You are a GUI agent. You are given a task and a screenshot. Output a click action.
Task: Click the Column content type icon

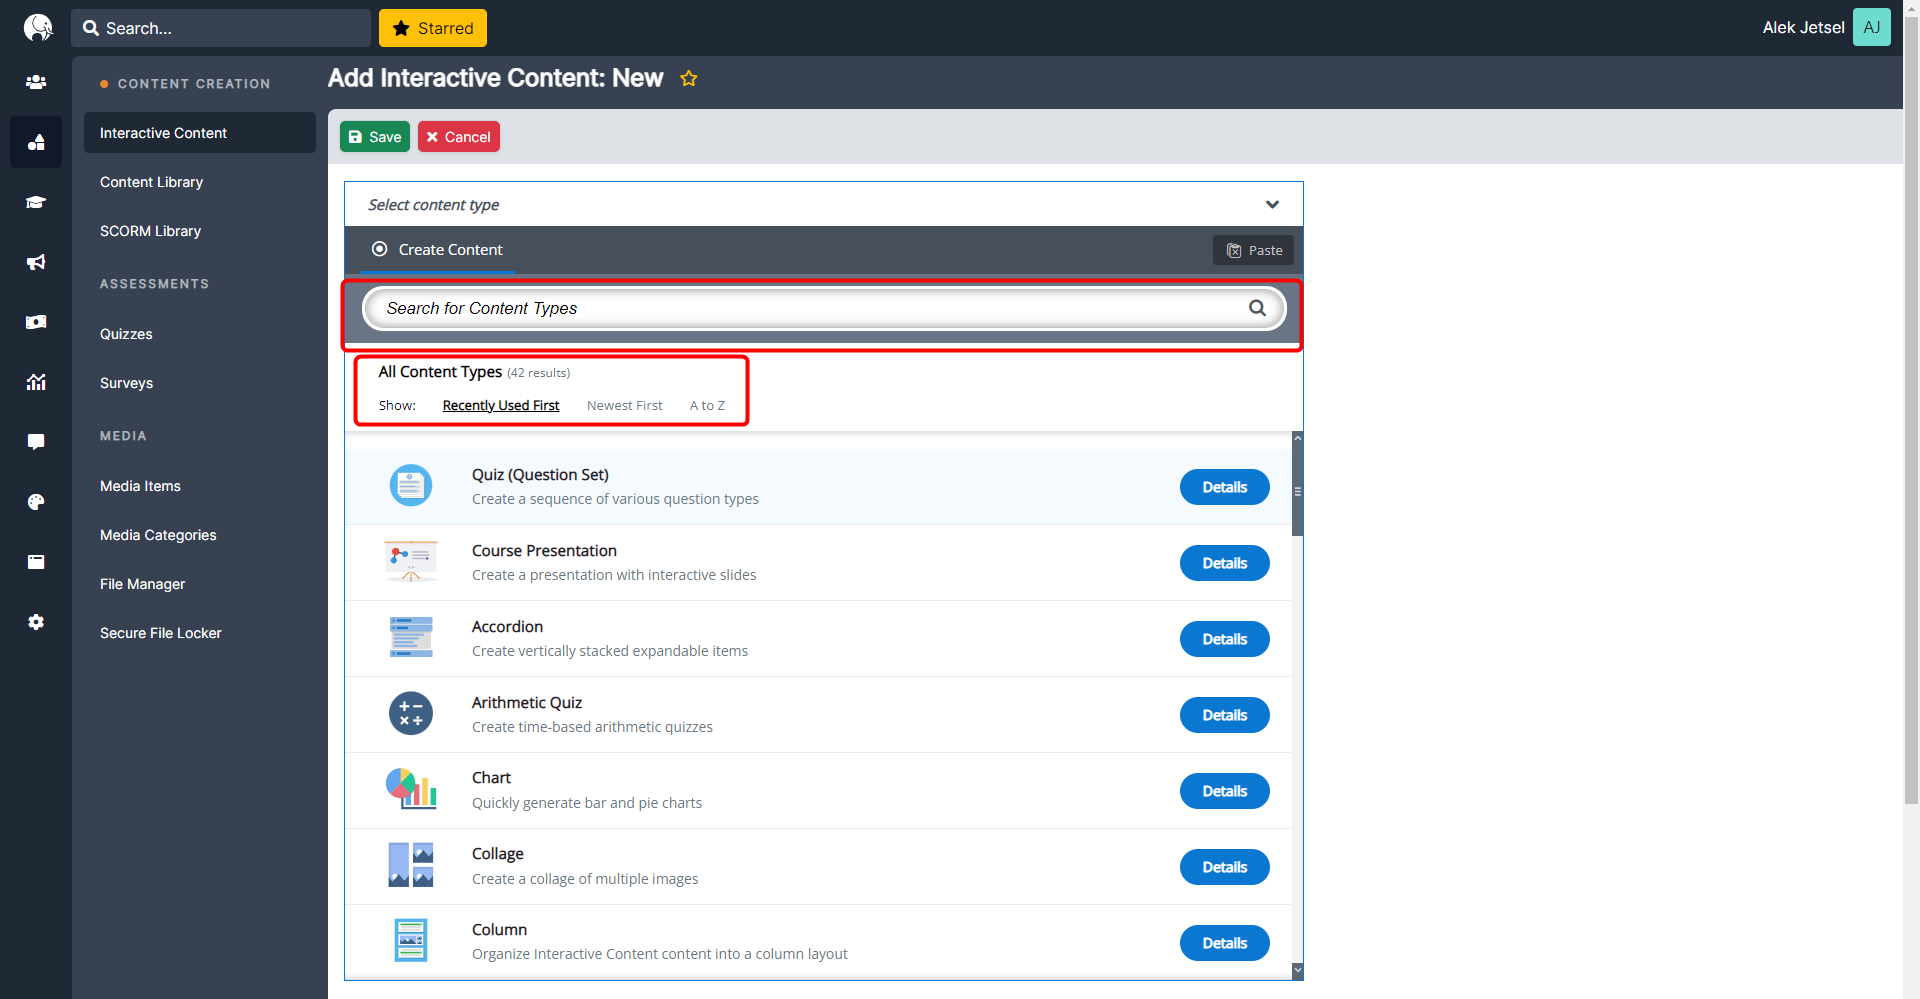pyautogui.click(x=411, y=941)
